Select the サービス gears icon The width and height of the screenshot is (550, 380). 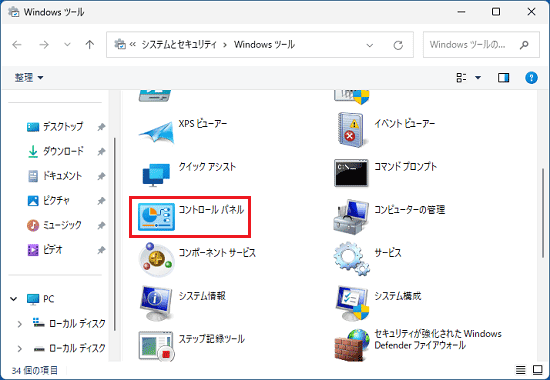click(x=351, y=259)
